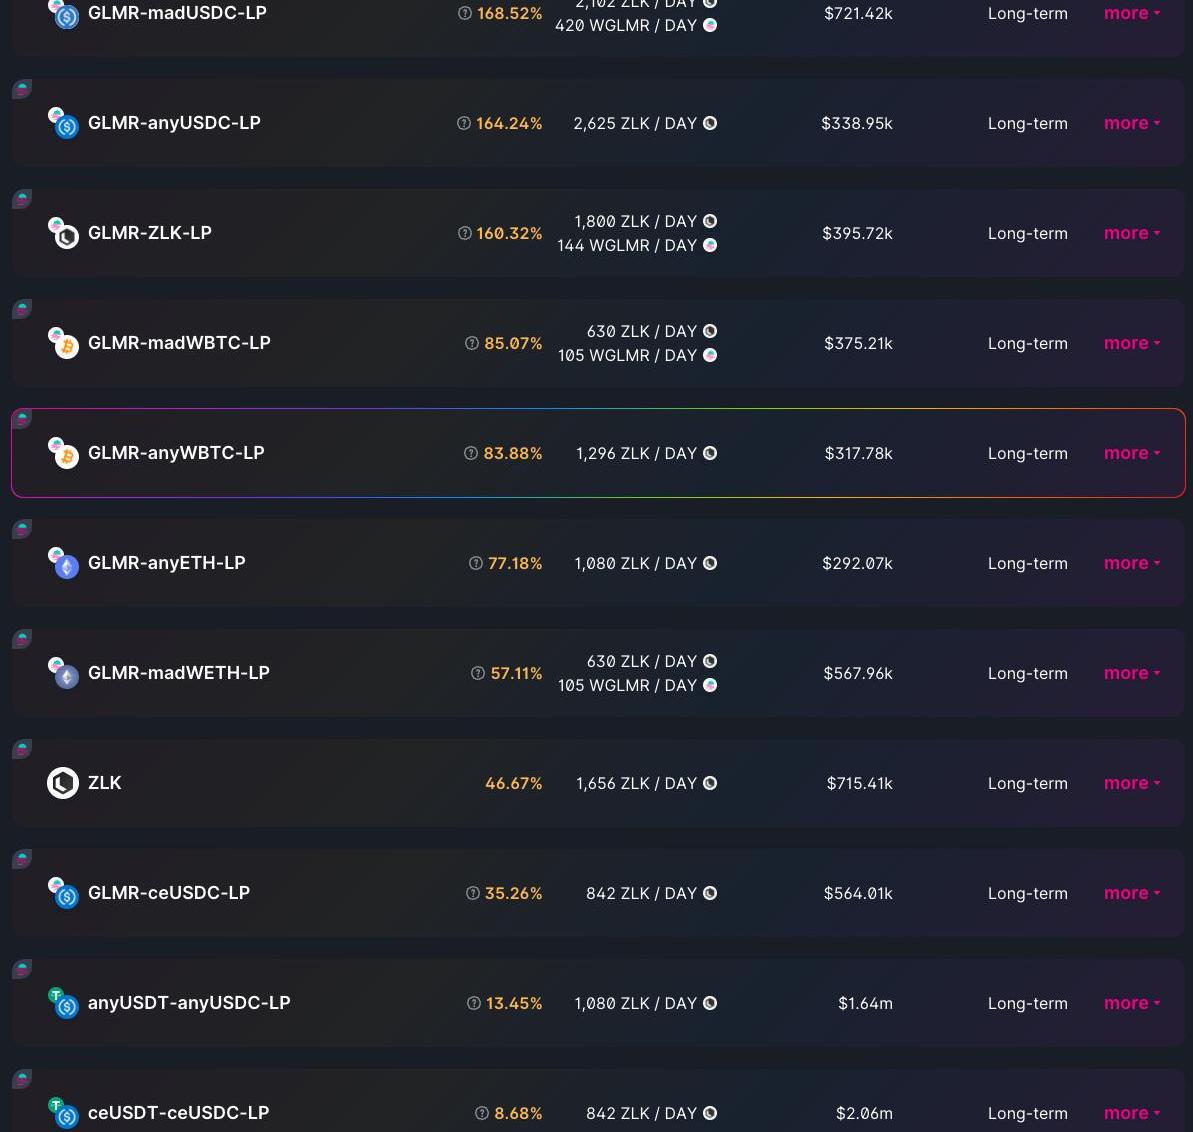The height and width of the screenshot is (1132, 1193).
Task: Click the corner badge on GLMR-madWETH-LP card
Action: (21, 639)
